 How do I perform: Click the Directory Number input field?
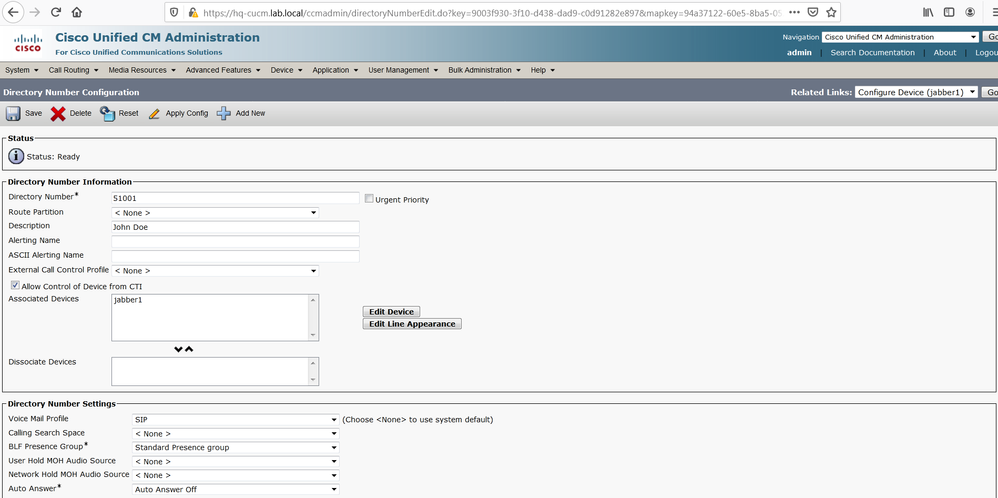click(x=235, y=198)
